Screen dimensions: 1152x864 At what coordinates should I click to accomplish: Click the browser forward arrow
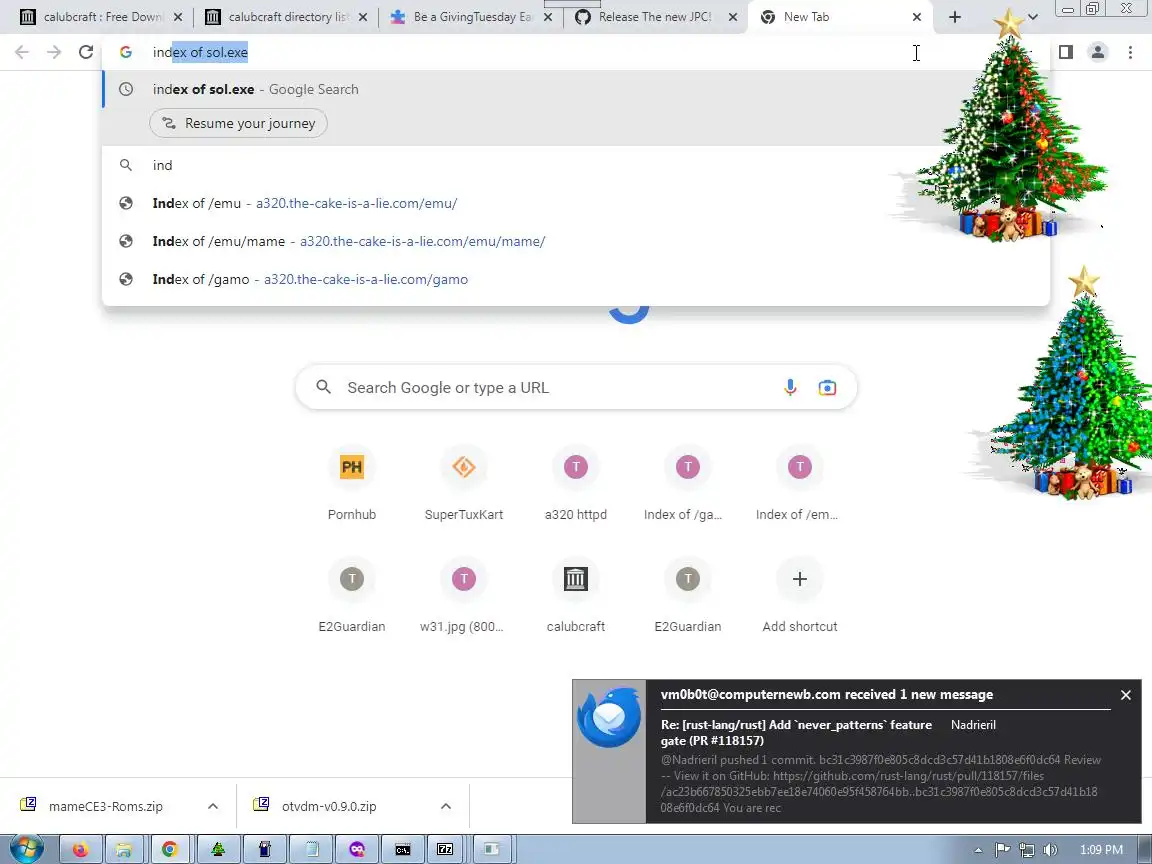[54, 52]
